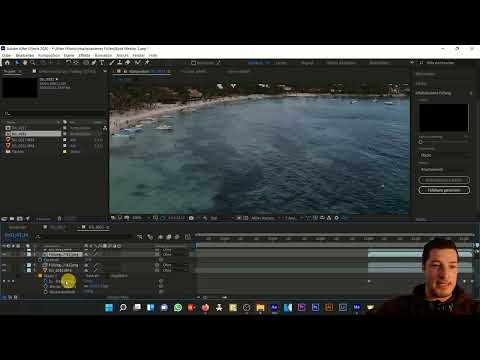The image size is (480, 360).
Task: Select the Brush tool
Action: point(111,62)
